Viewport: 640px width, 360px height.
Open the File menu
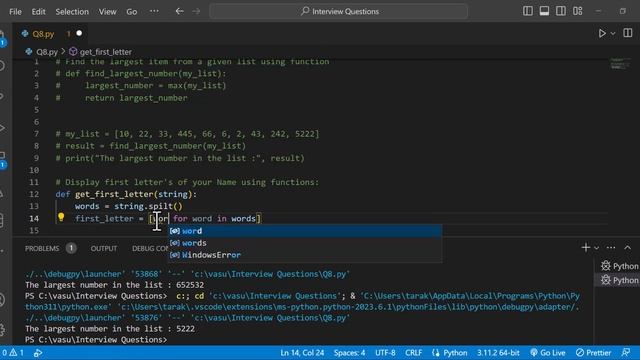15,11
